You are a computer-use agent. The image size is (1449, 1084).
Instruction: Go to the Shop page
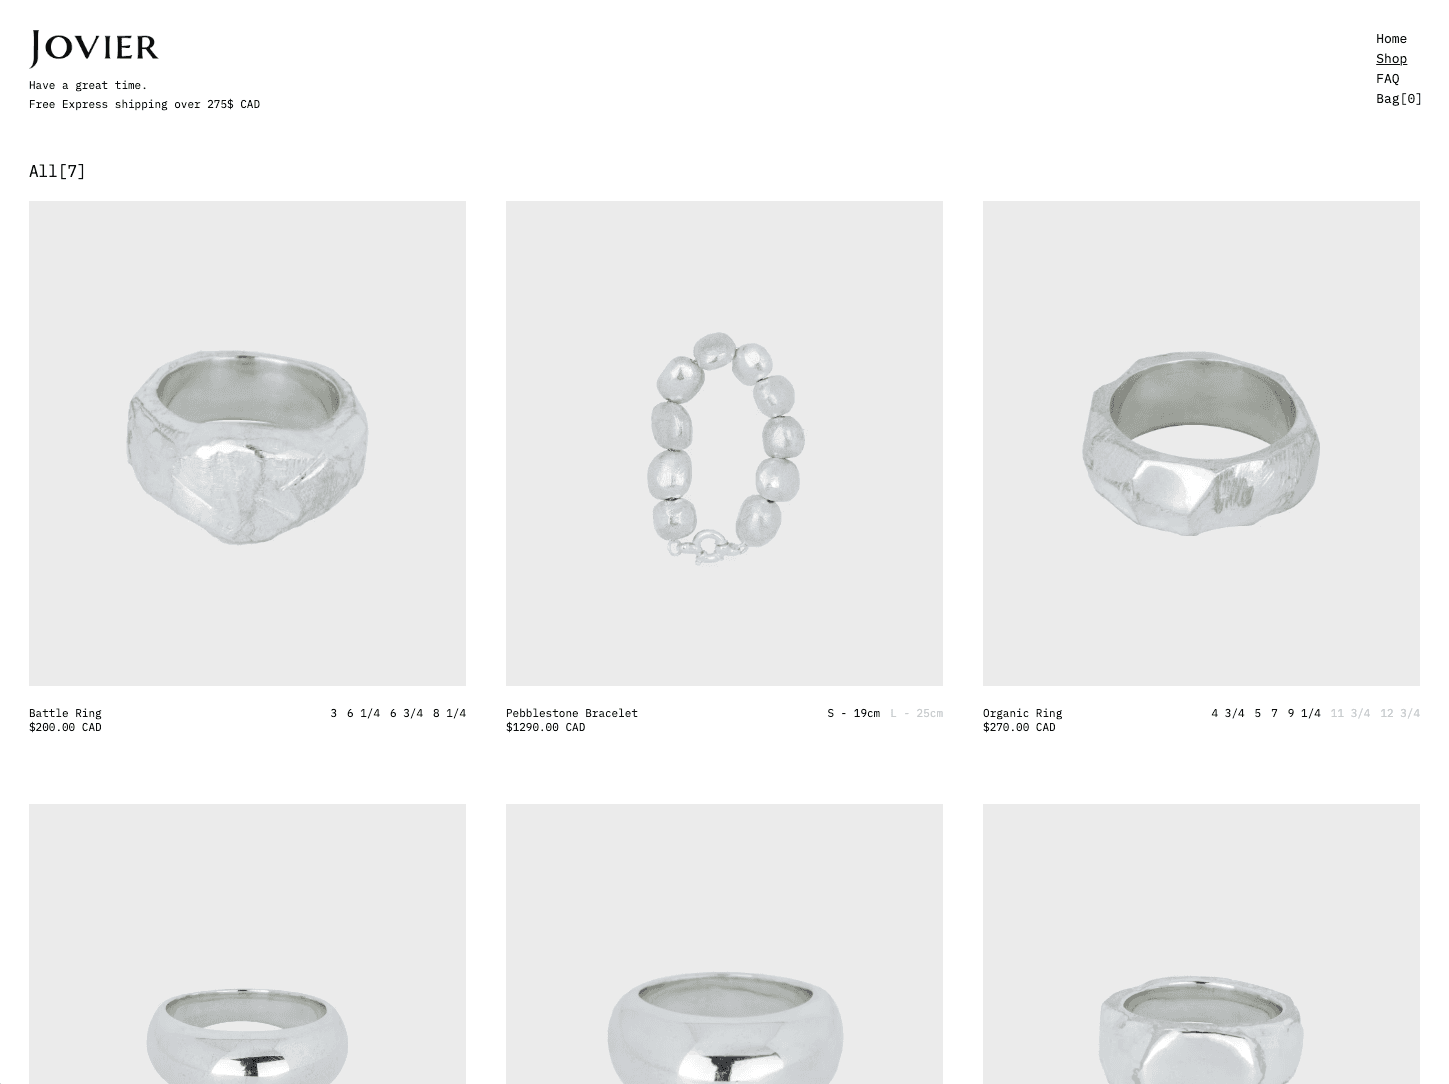[1391, 59]
